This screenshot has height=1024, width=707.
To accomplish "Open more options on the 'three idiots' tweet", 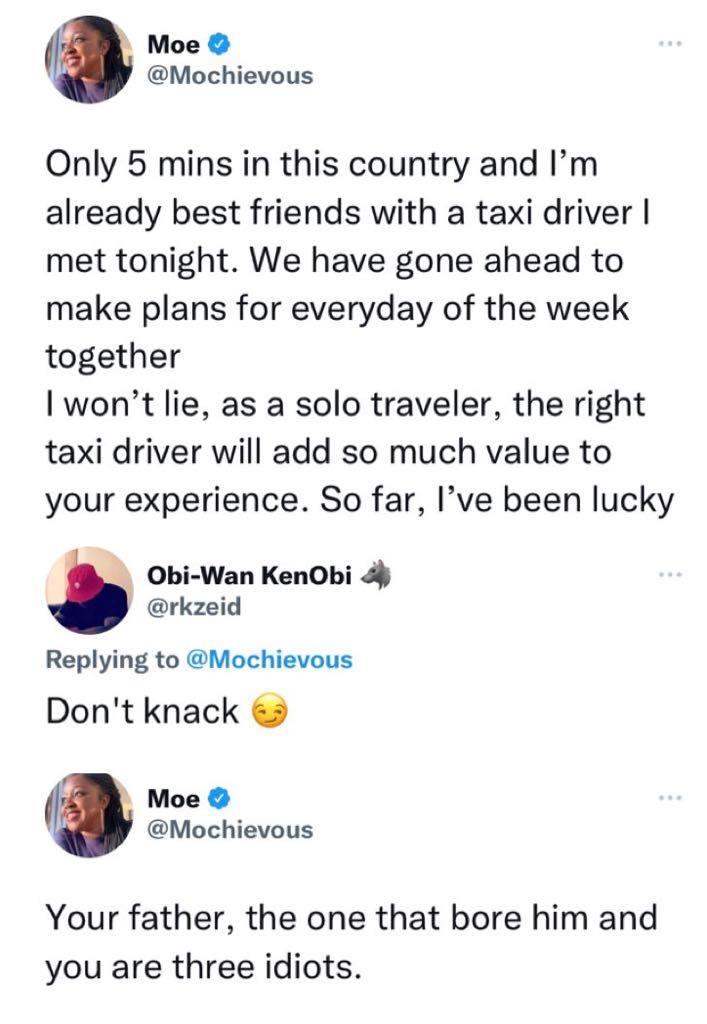I will (x=668, y=797).
